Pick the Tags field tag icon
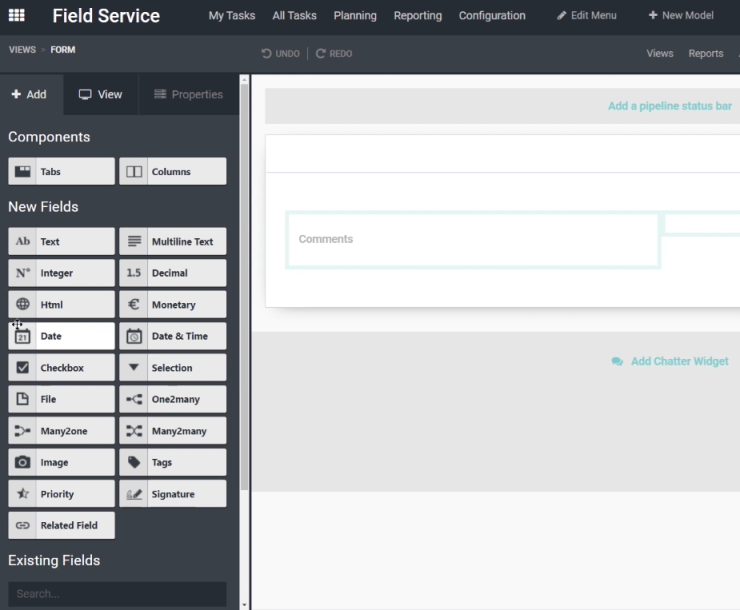Viewport: 740px width, 610px height. point(134,462)
